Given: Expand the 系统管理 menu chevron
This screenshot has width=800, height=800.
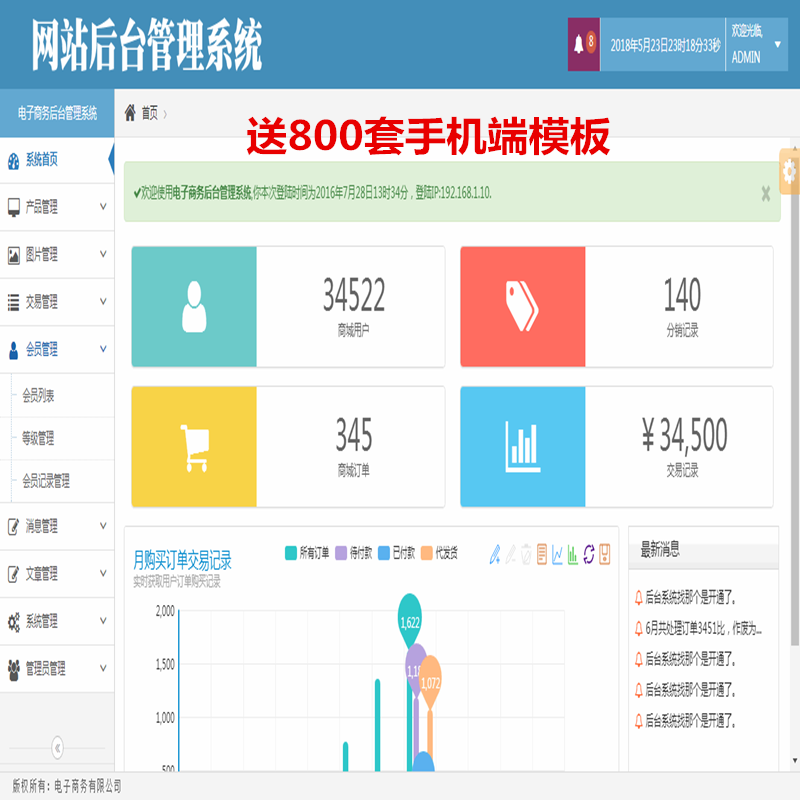Looking at the screenshot, I should (x=103, y=620).
